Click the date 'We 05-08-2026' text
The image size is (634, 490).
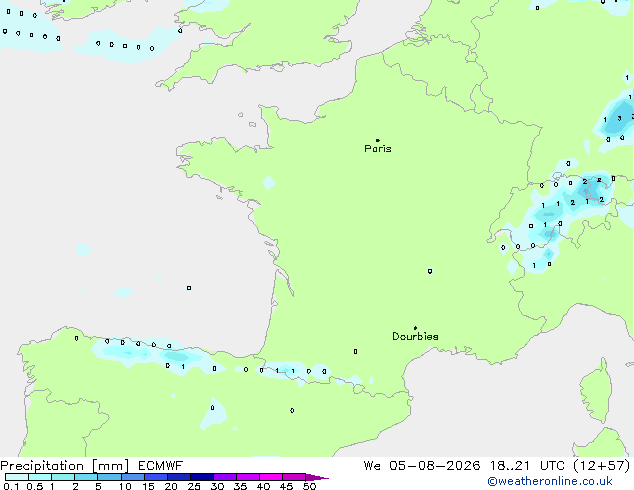[422, 466]
